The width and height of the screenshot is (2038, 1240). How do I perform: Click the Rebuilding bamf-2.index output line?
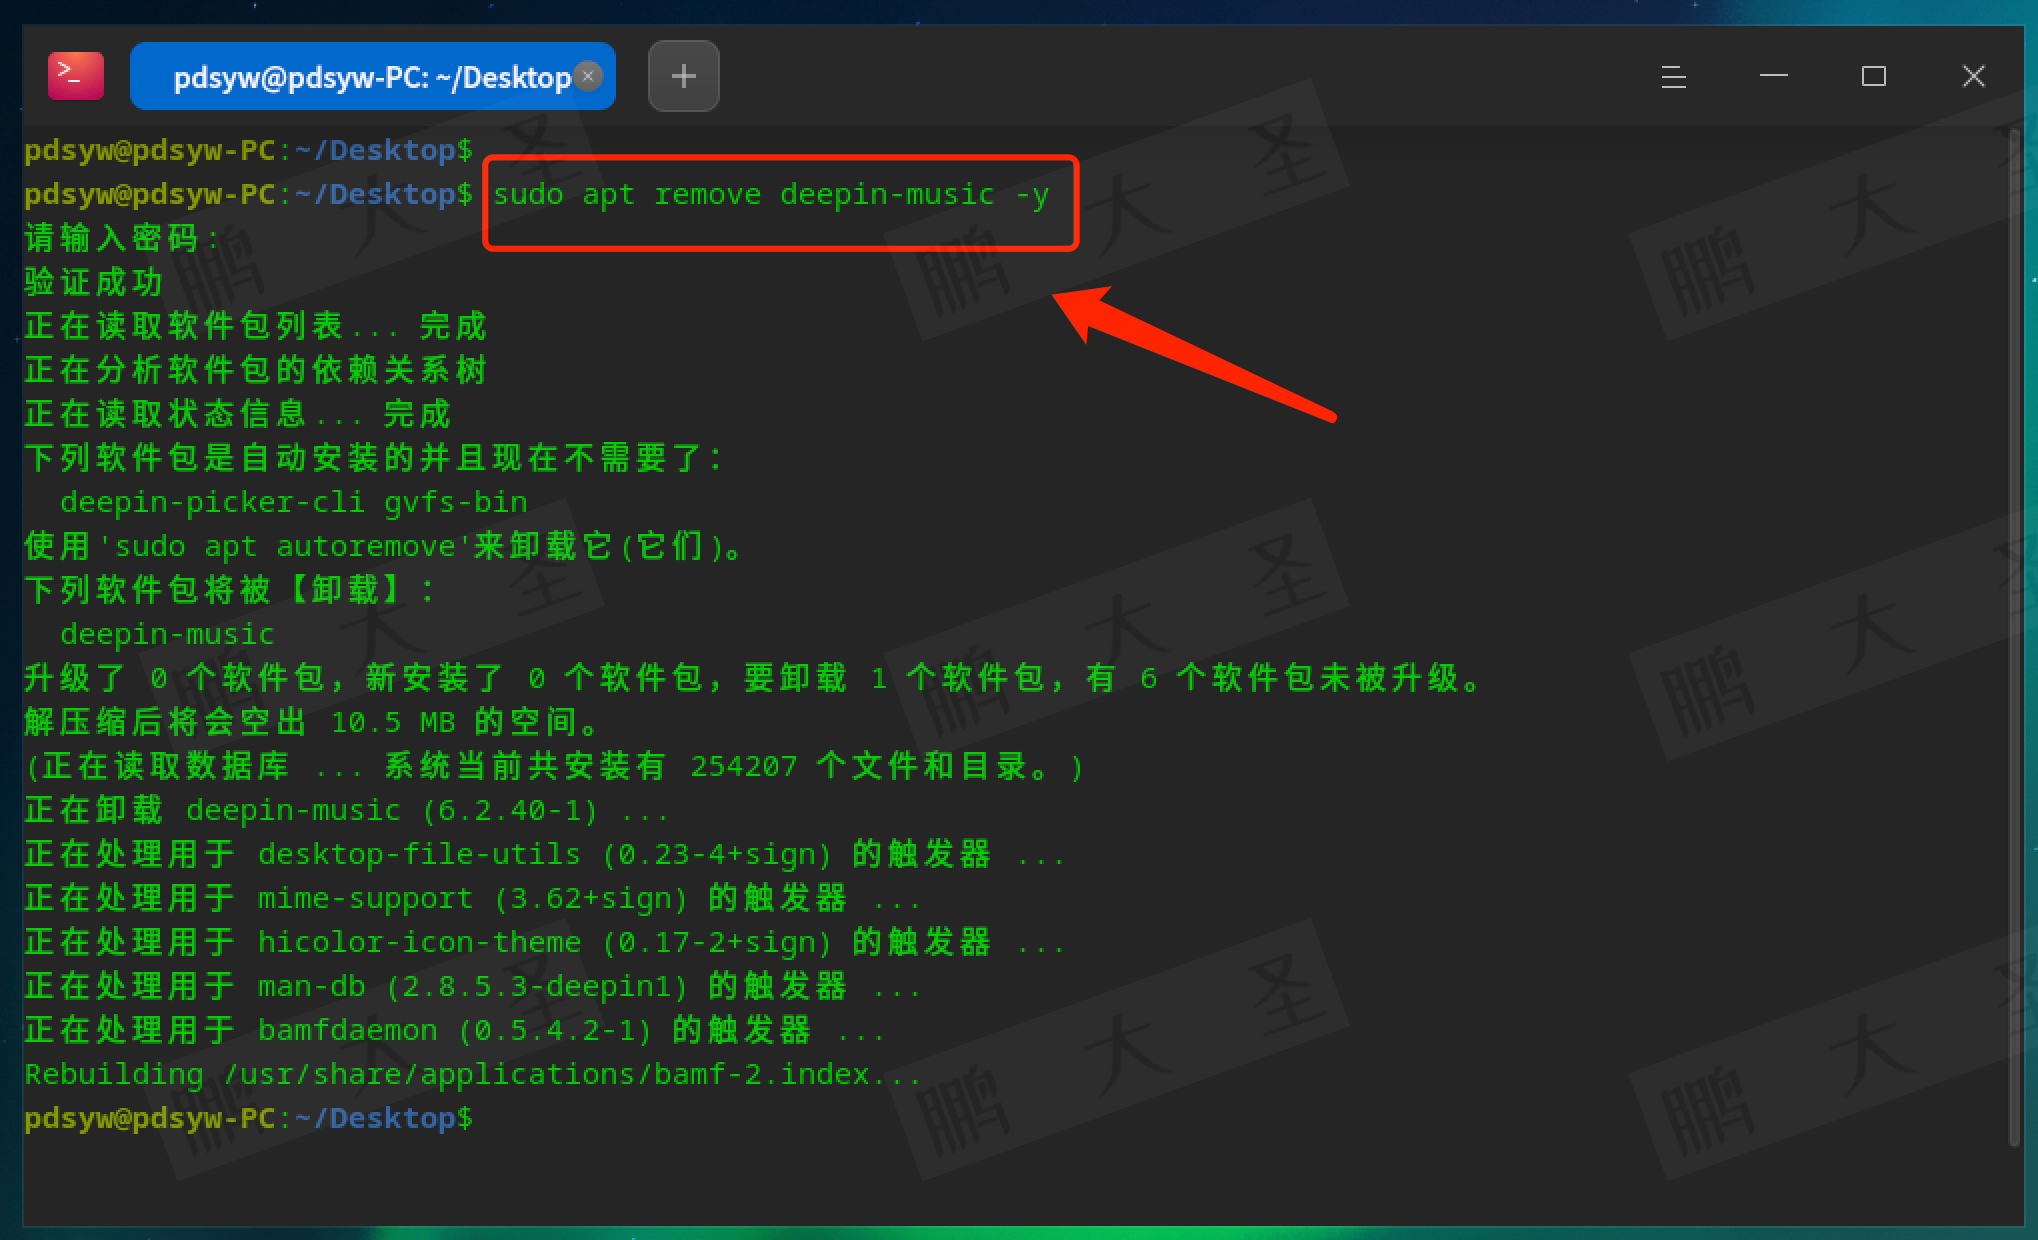click(470, 1074)
